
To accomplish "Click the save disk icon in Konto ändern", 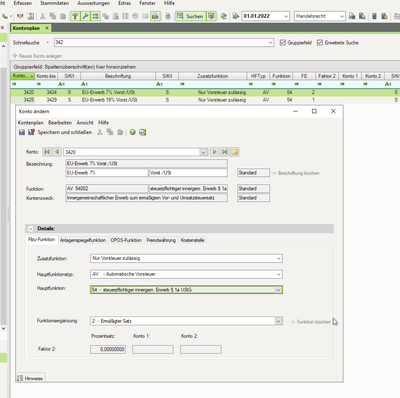I will click(x=22, y=132).
